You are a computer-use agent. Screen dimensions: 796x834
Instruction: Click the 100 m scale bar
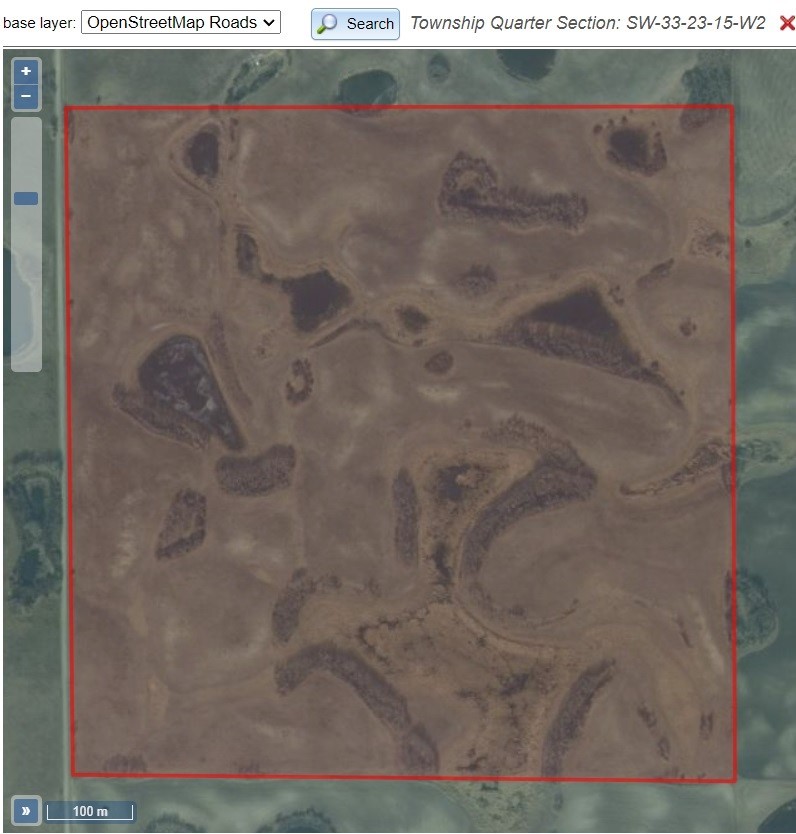pos(90,811)
